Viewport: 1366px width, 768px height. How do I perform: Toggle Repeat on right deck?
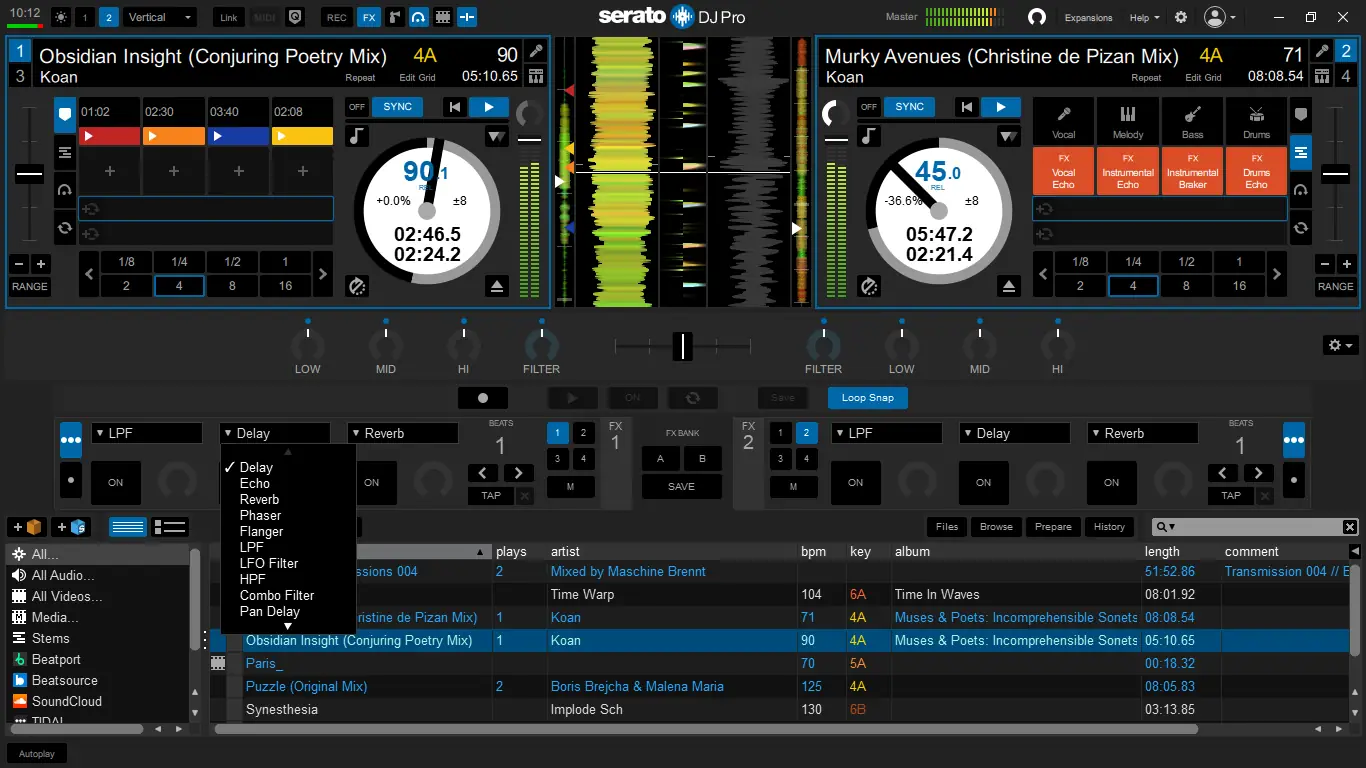click(x=1146, y=78)
